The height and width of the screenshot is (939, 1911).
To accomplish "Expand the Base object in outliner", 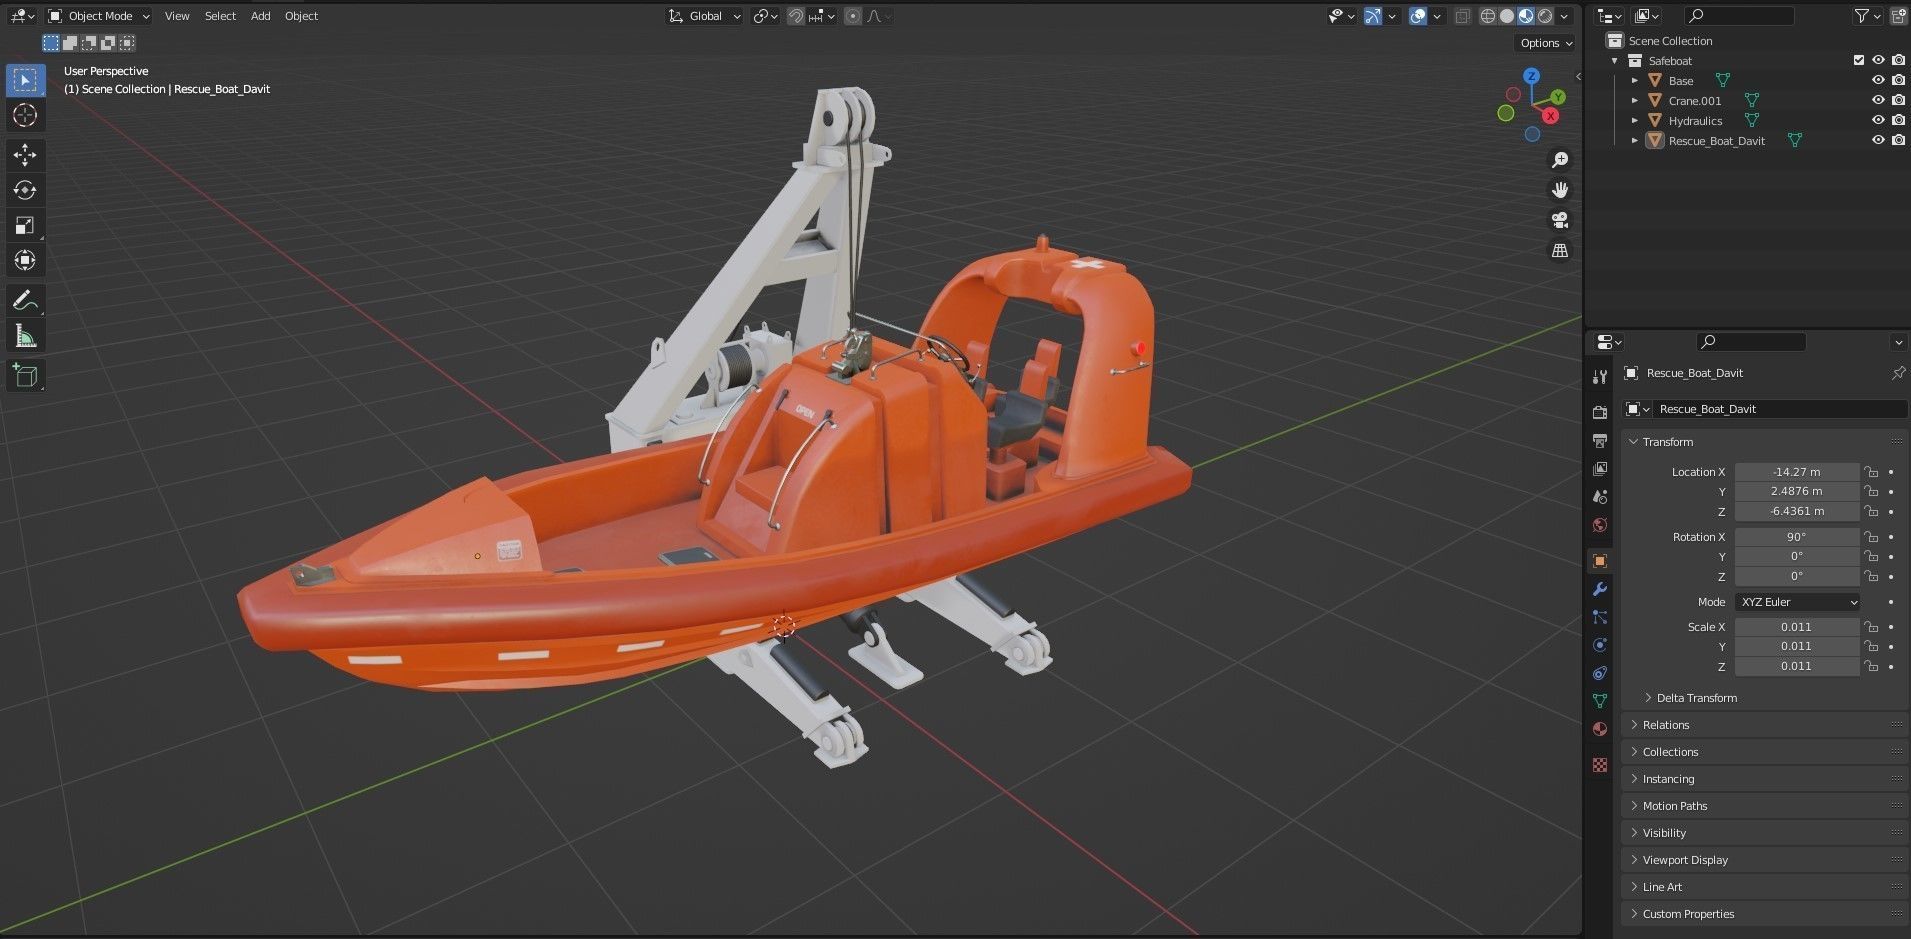I will (x=1635, y=80).
